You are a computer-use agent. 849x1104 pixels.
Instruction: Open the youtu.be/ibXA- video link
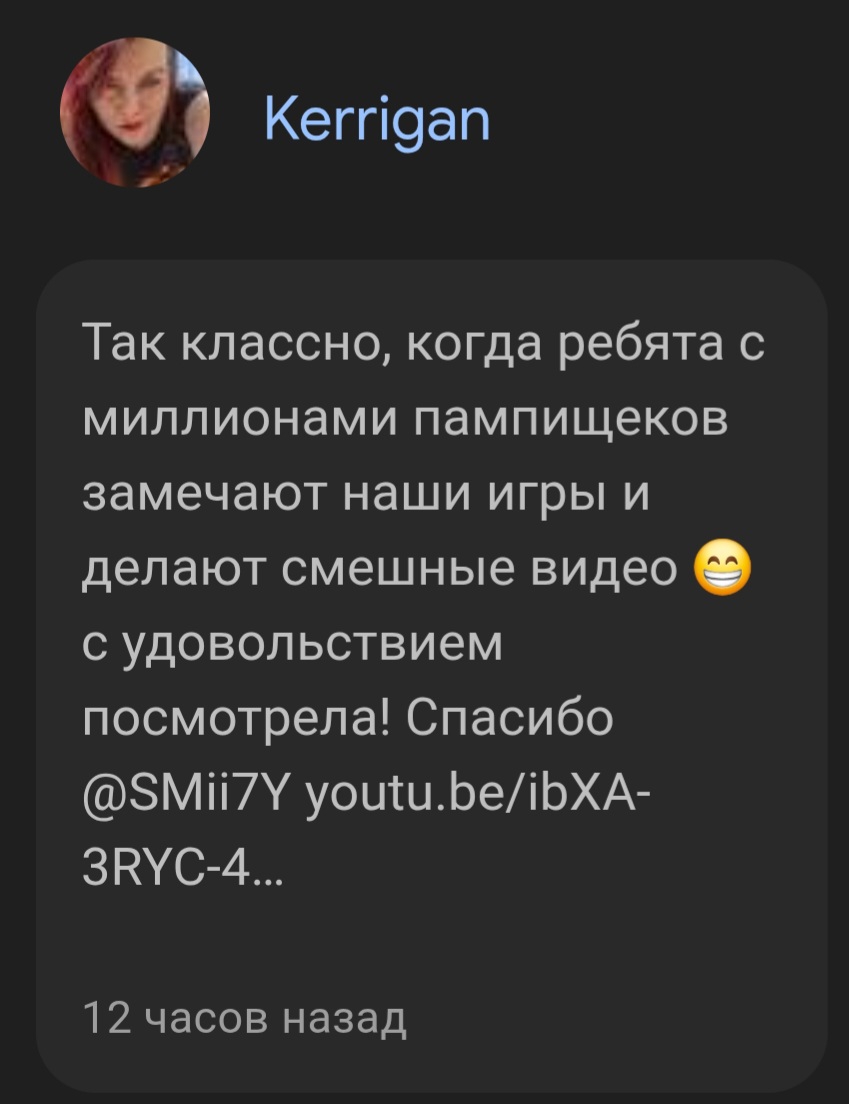point(478,796)
